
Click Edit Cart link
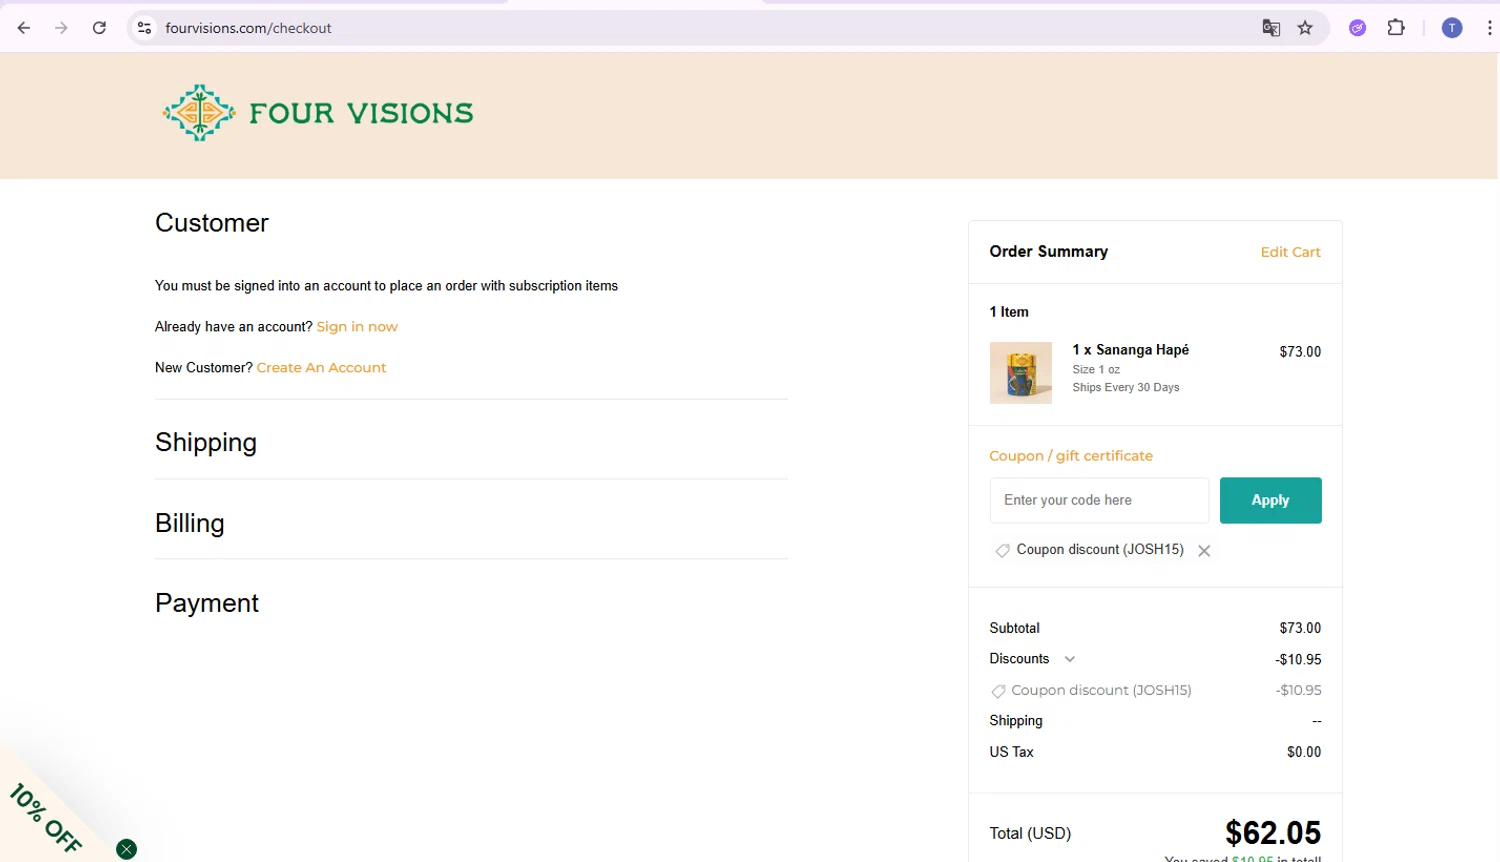(x=1290, y=252)
